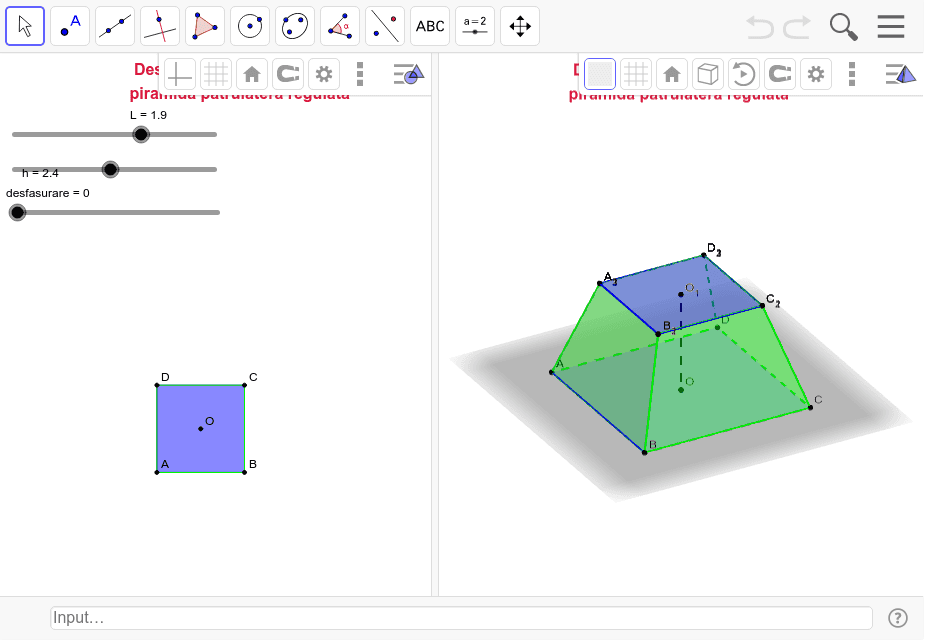Open the ABC text tool
The height and width of the screenshot is (641, 925).
(430, 26)
